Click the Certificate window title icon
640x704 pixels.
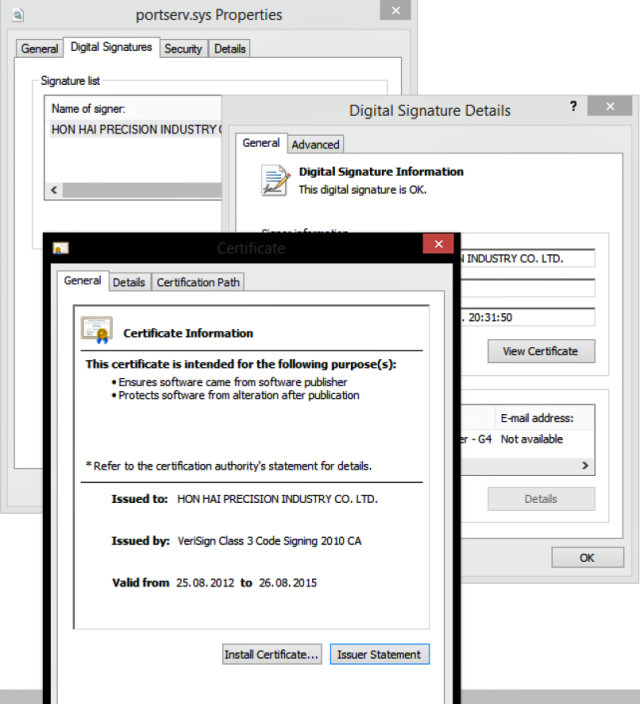point(61,248)
